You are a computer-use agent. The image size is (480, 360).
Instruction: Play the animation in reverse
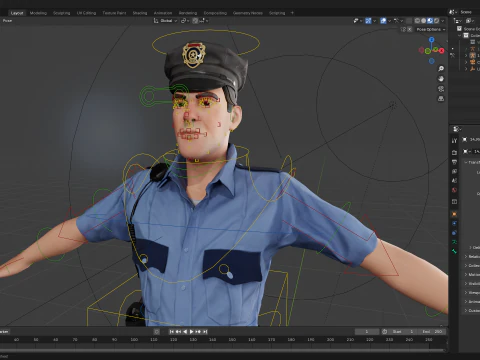click(x=185, y=332)
